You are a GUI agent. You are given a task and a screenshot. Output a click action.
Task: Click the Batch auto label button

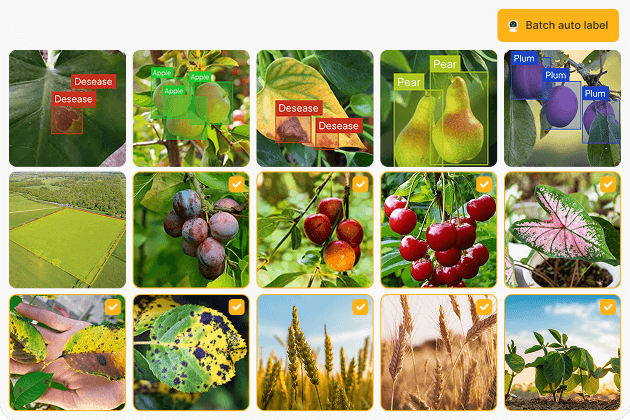coord(558,25)
